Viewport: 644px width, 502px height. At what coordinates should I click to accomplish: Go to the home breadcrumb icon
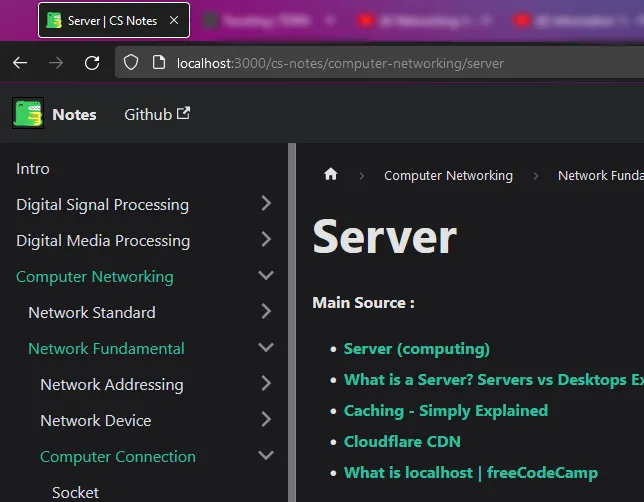331,174
